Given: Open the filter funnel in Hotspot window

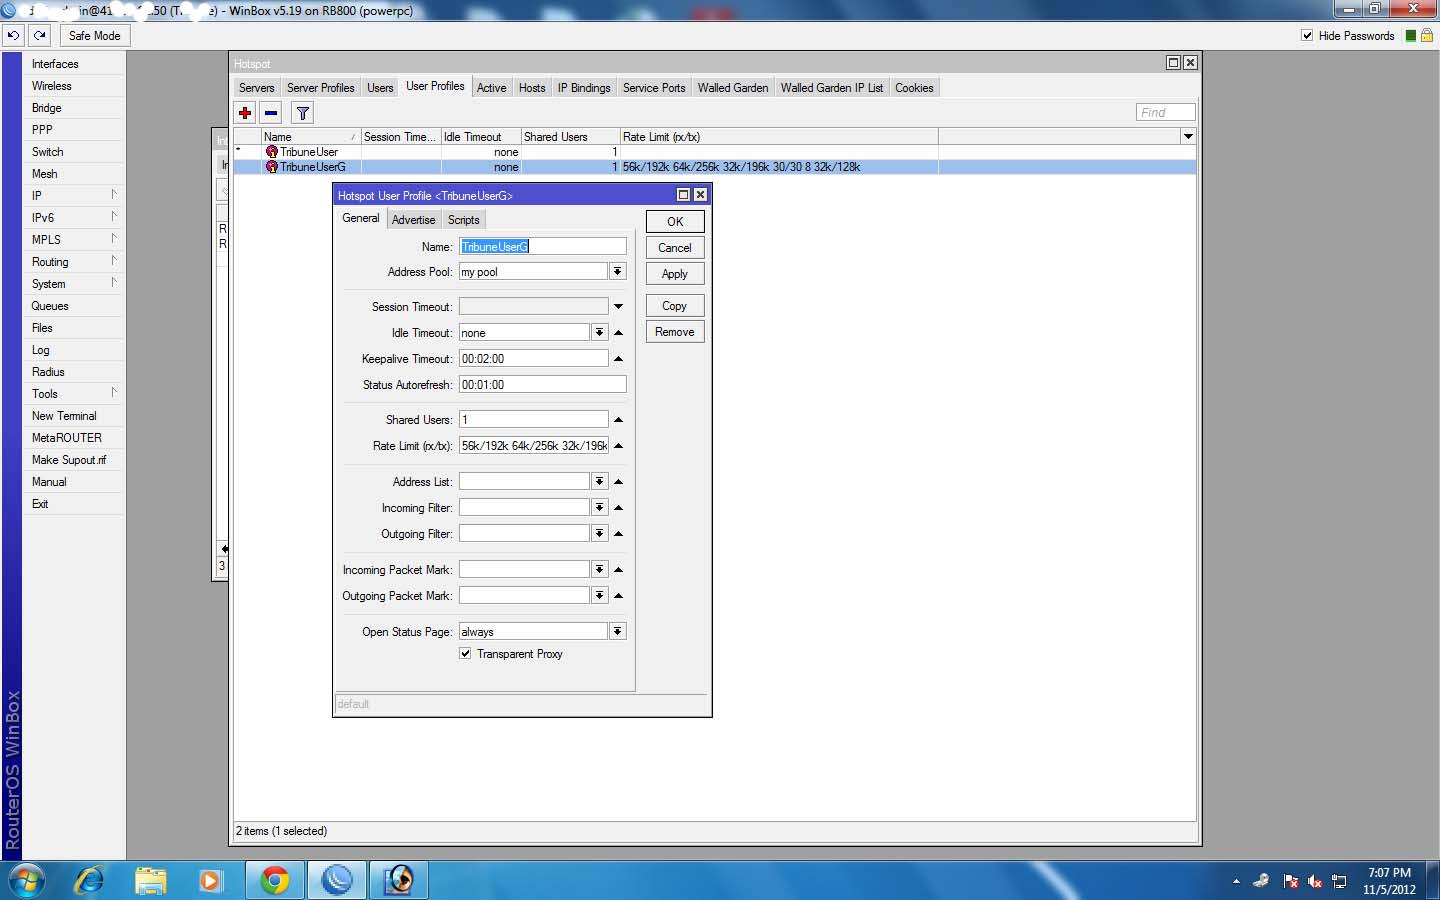Looking at the screenshot, I should [303, 113].
